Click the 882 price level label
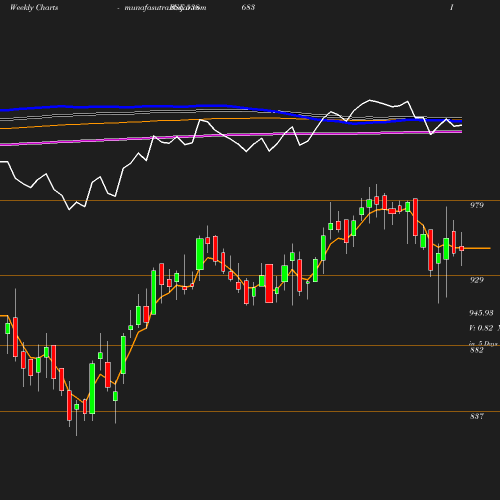 tap(477, 350)
